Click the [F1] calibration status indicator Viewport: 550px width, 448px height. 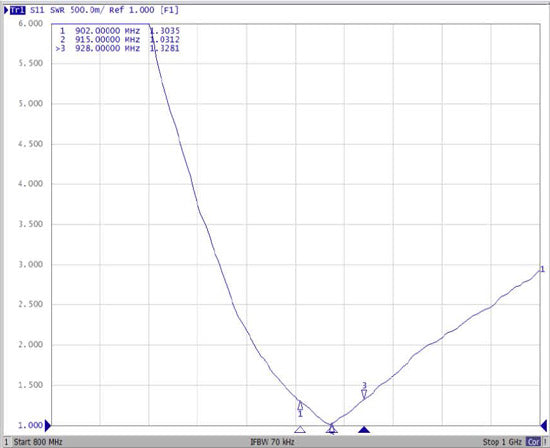pos(169,10)
